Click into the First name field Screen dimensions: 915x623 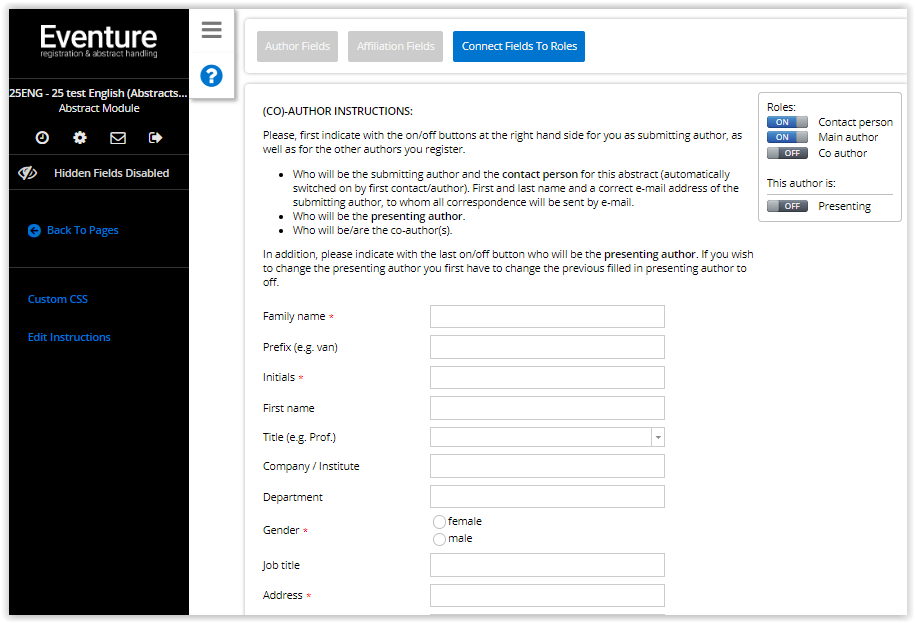point(547,408)
